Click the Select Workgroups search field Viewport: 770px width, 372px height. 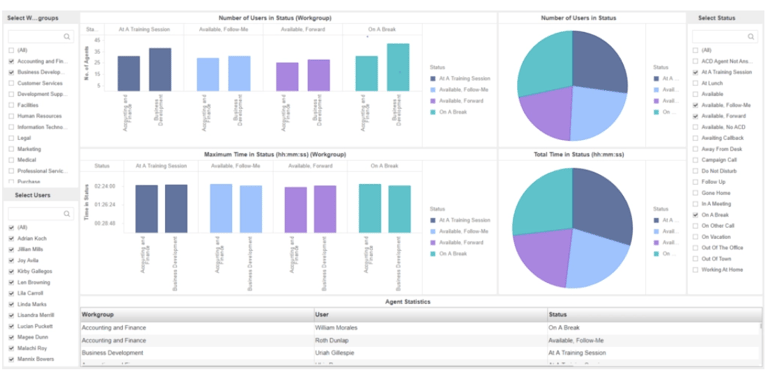(x=41, y=37)
